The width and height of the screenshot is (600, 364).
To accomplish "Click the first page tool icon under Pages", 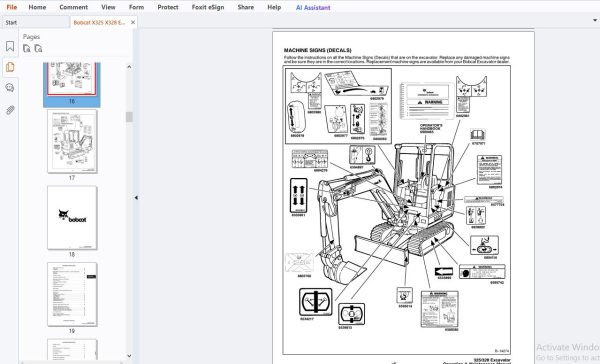I will [26, 49].
